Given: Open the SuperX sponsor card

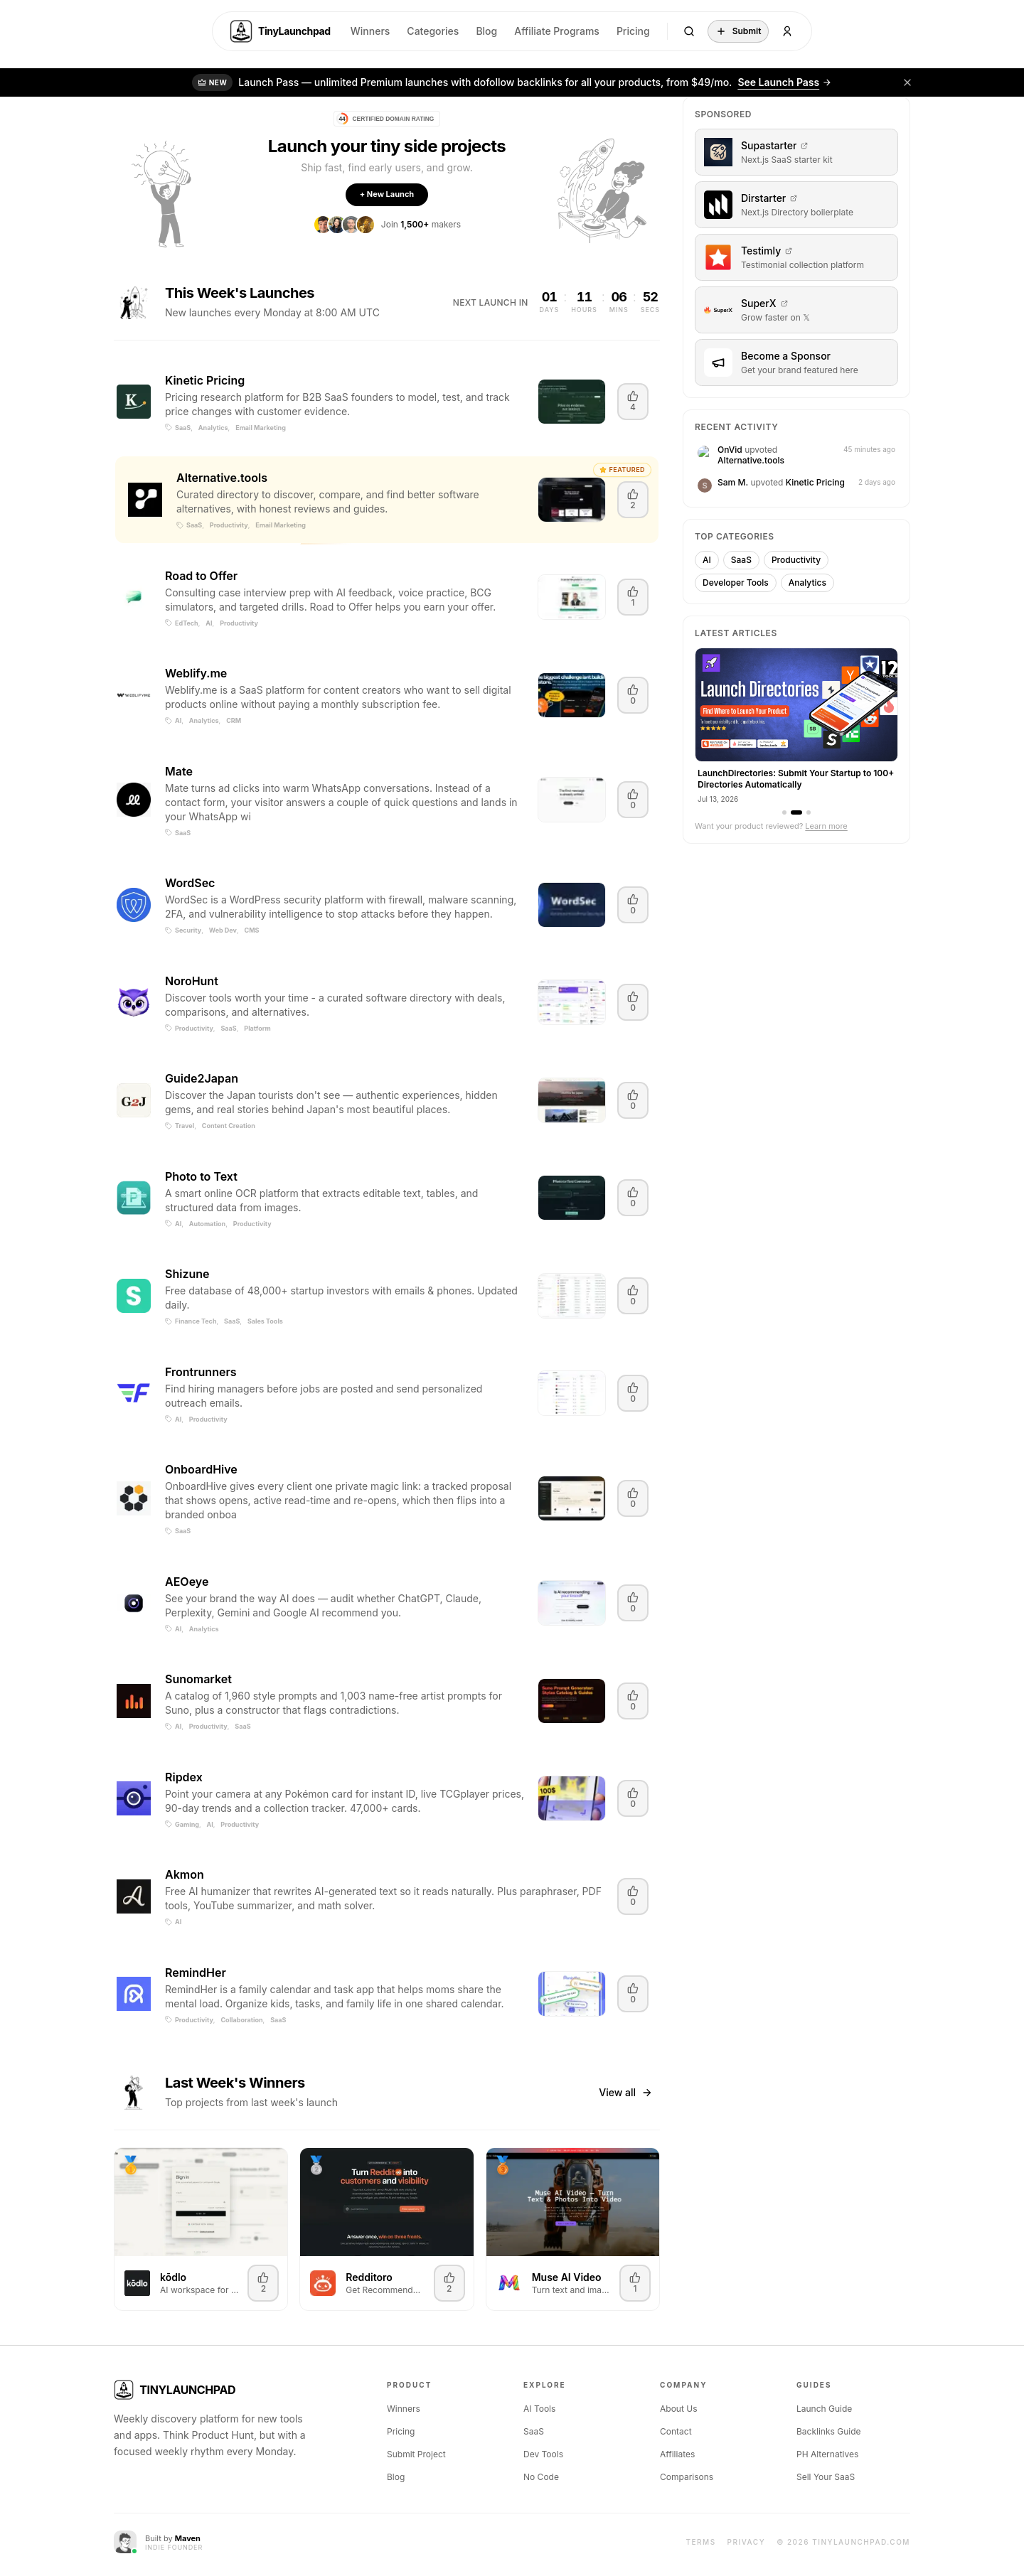Looking at the screenshot, I should (x=796, y=310).
